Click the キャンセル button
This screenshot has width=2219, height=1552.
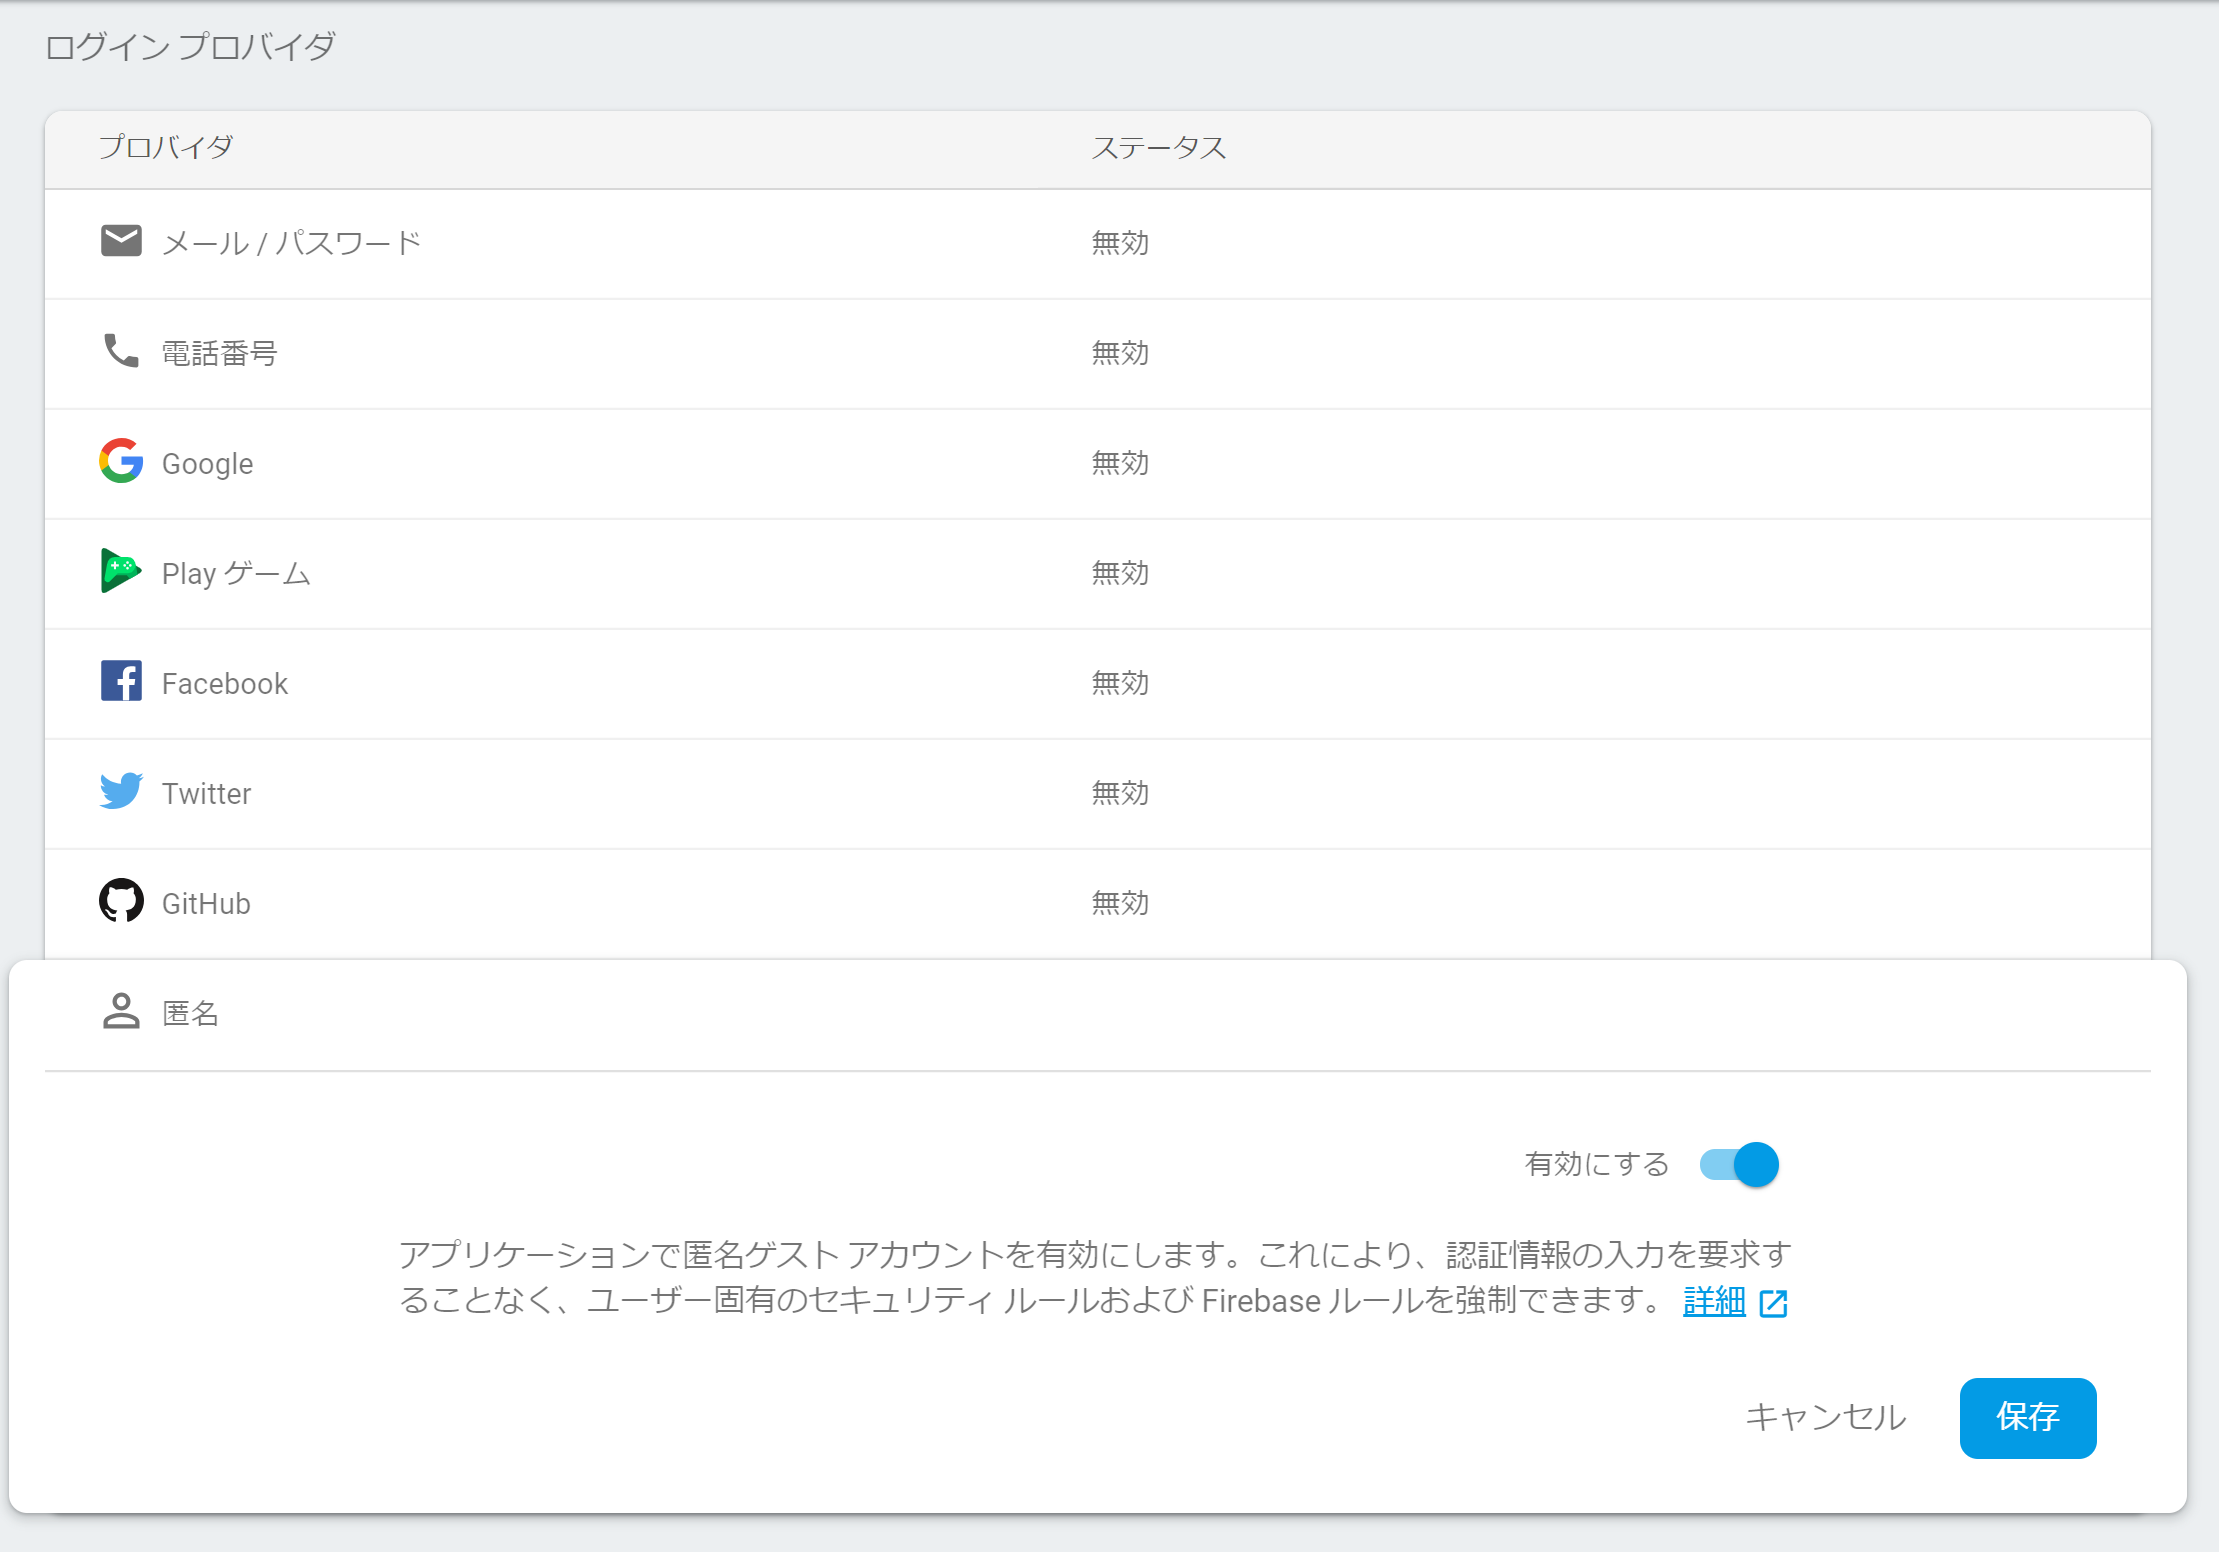pos(1826,1417)
